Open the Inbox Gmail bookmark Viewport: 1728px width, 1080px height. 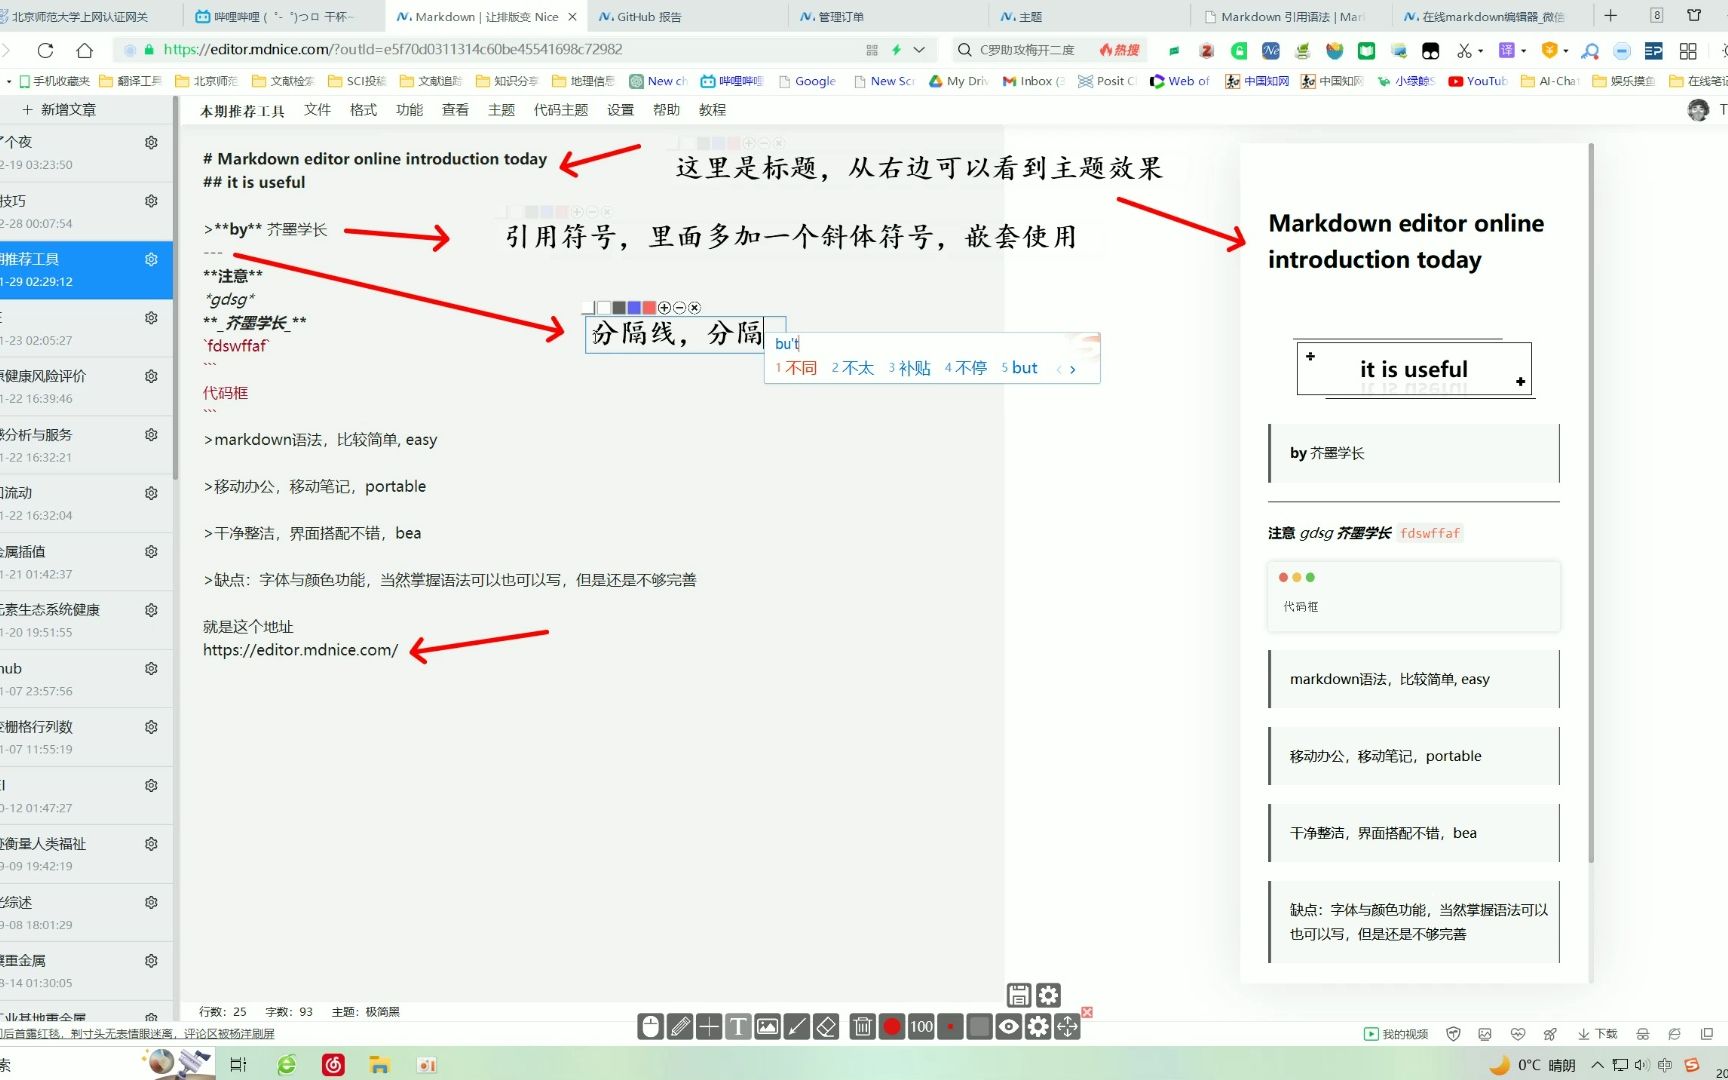pyautogui.click(x=1034, y=81)
